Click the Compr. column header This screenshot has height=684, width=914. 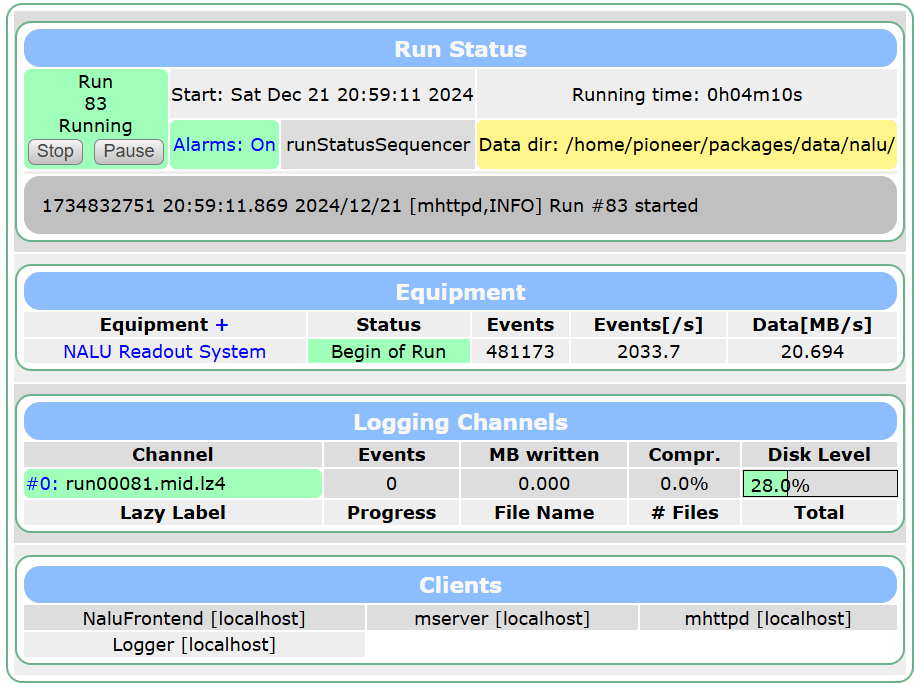pos(684,455)
